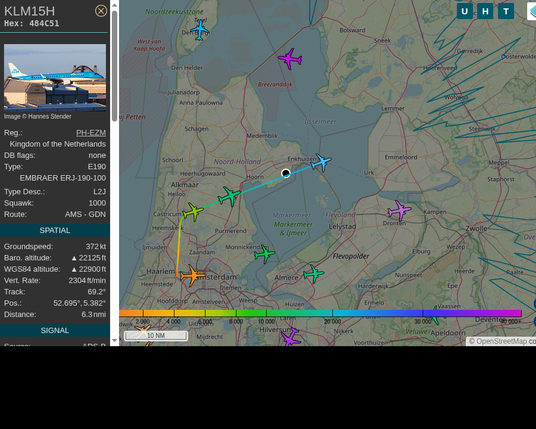536x429 pixels.
Task: Click the type value E190
Action: click(x=97, y=166)
